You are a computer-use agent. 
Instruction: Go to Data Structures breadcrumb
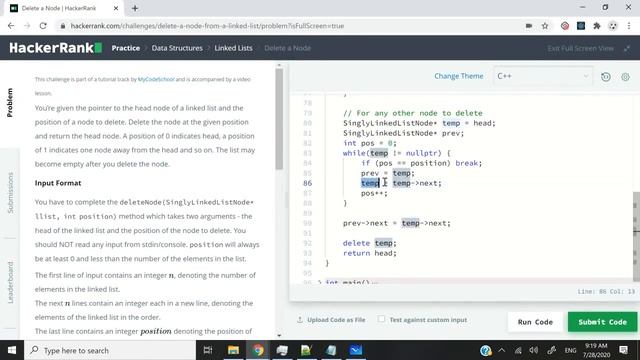[x=177, y=48]
